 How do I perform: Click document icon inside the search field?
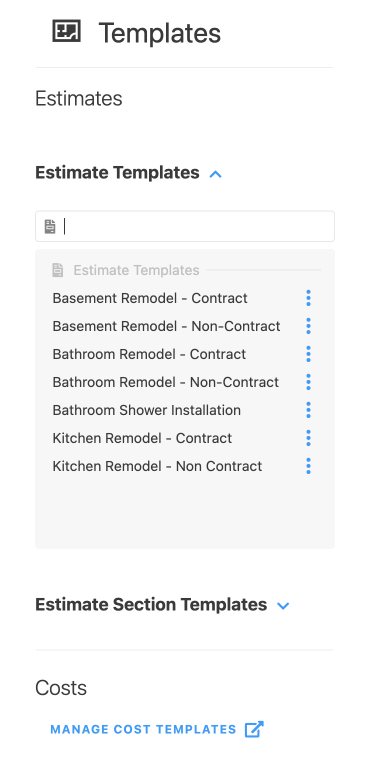click(50, 226)
